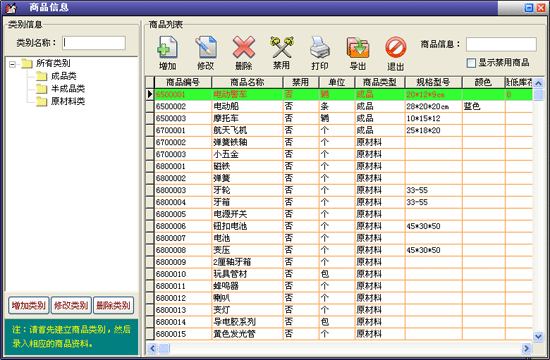Select the 航天飞机 product name cell
The height and width of the screenshot is (360, 550).
pos(247,130)
